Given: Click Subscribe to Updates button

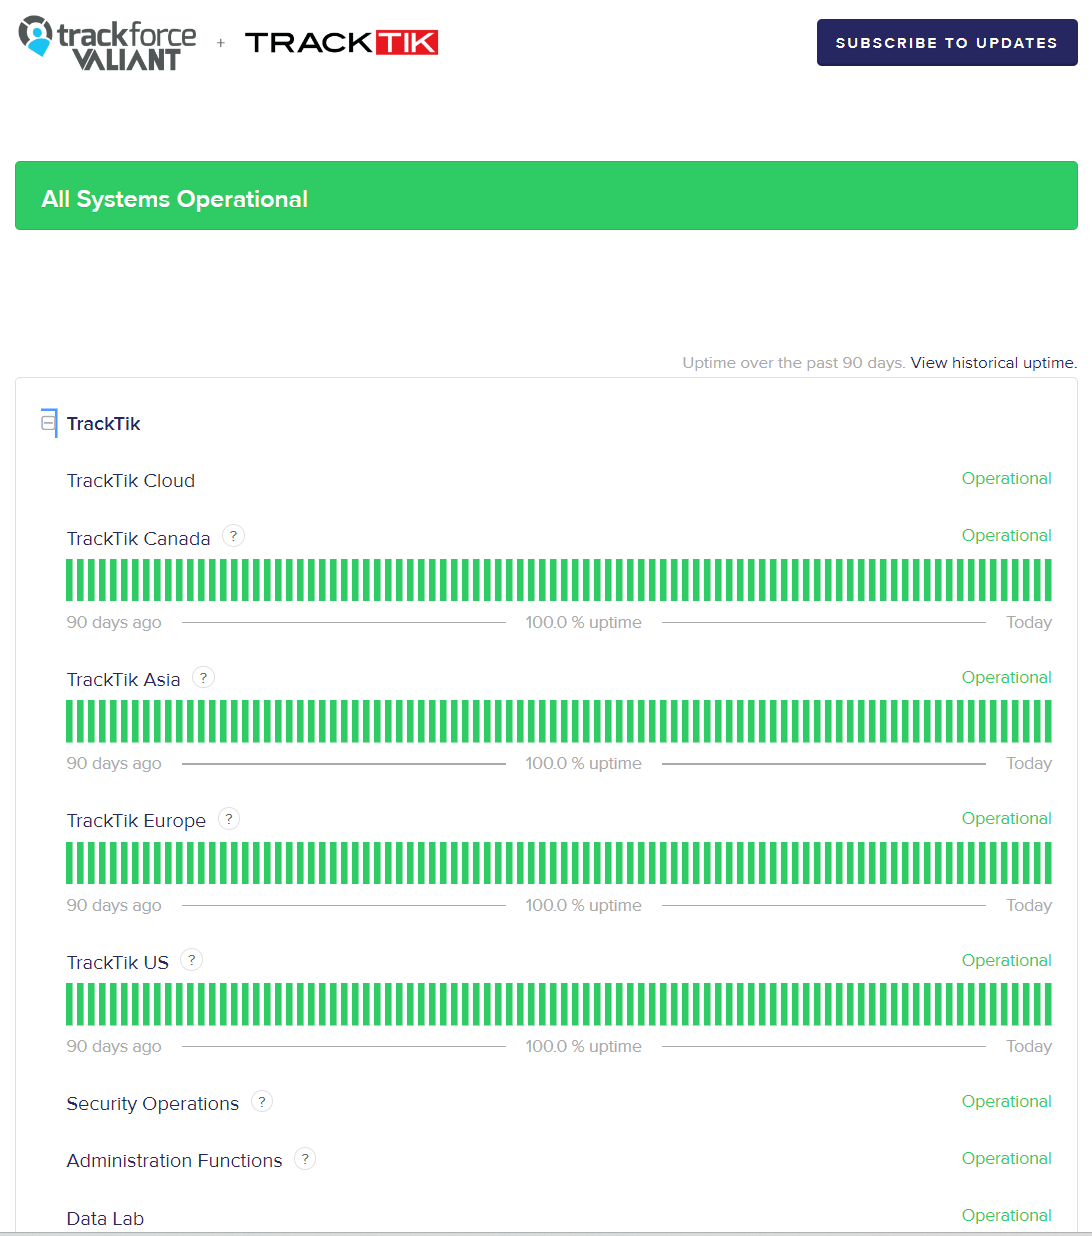Looking at the screenshot, I should tap(946, 43).
